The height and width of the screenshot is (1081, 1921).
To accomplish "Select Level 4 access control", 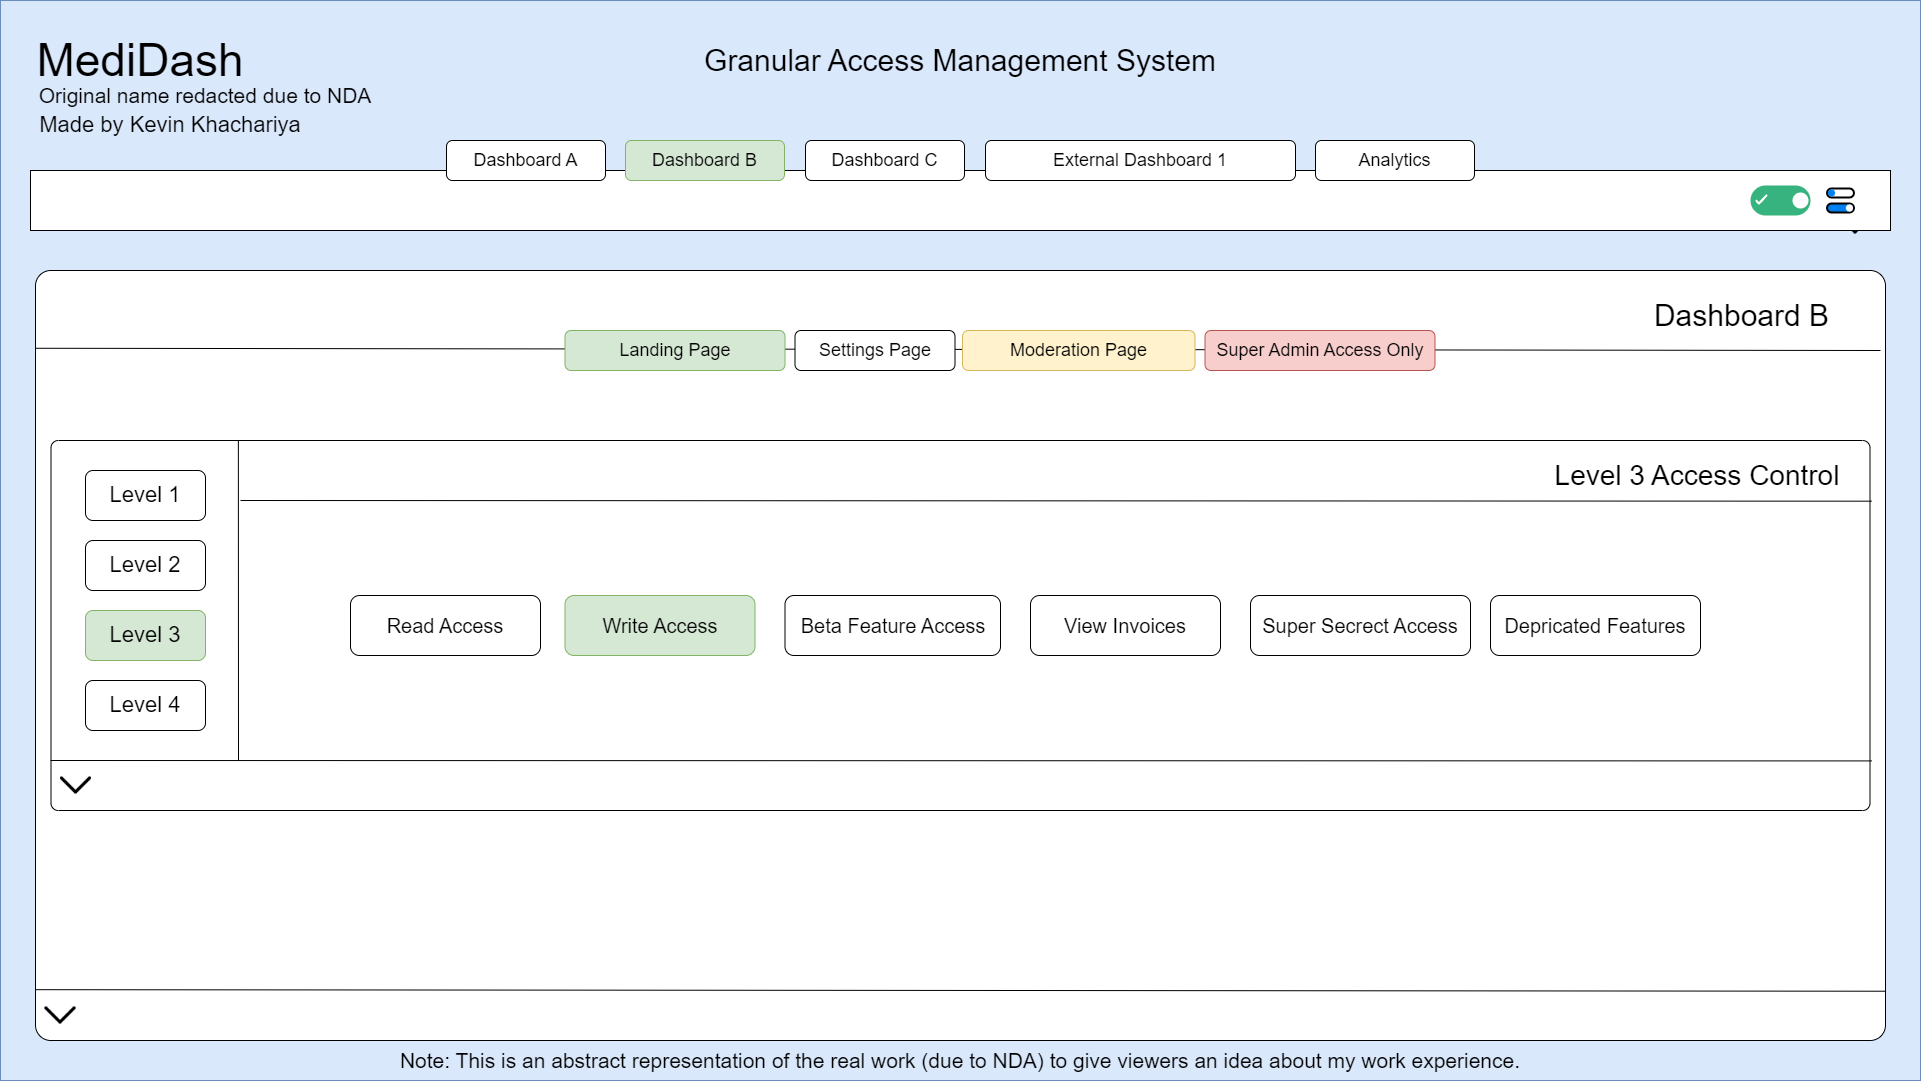I will pyautogui.click(x=144, y=704).
